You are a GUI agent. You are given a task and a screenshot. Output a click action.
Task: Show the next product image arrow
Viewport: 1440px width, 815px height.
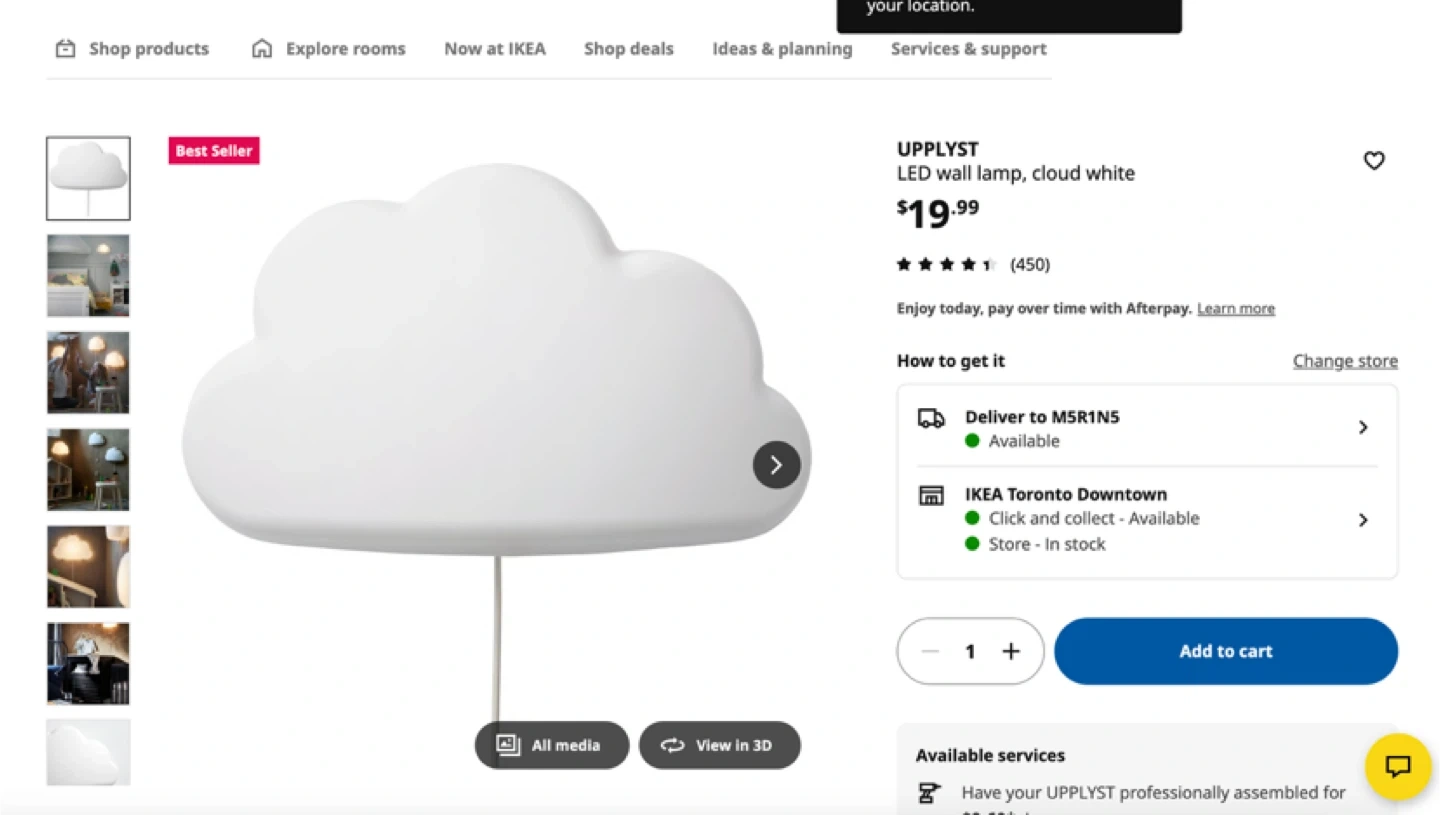pyautogui.click(x=776, y=465)
